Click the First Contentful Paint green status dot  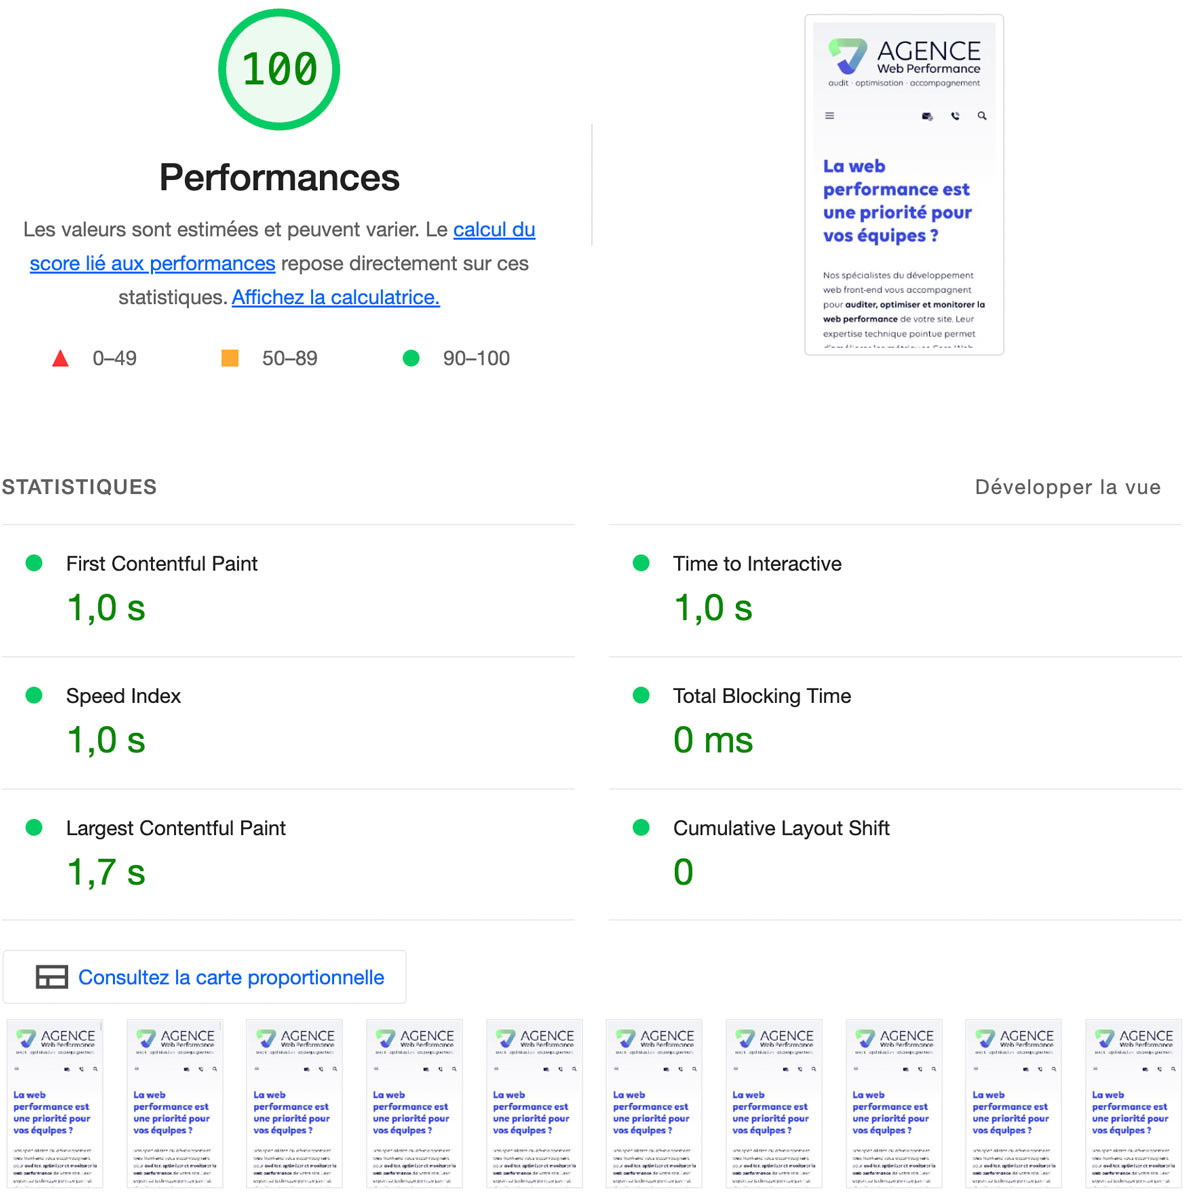coord(34,564)
